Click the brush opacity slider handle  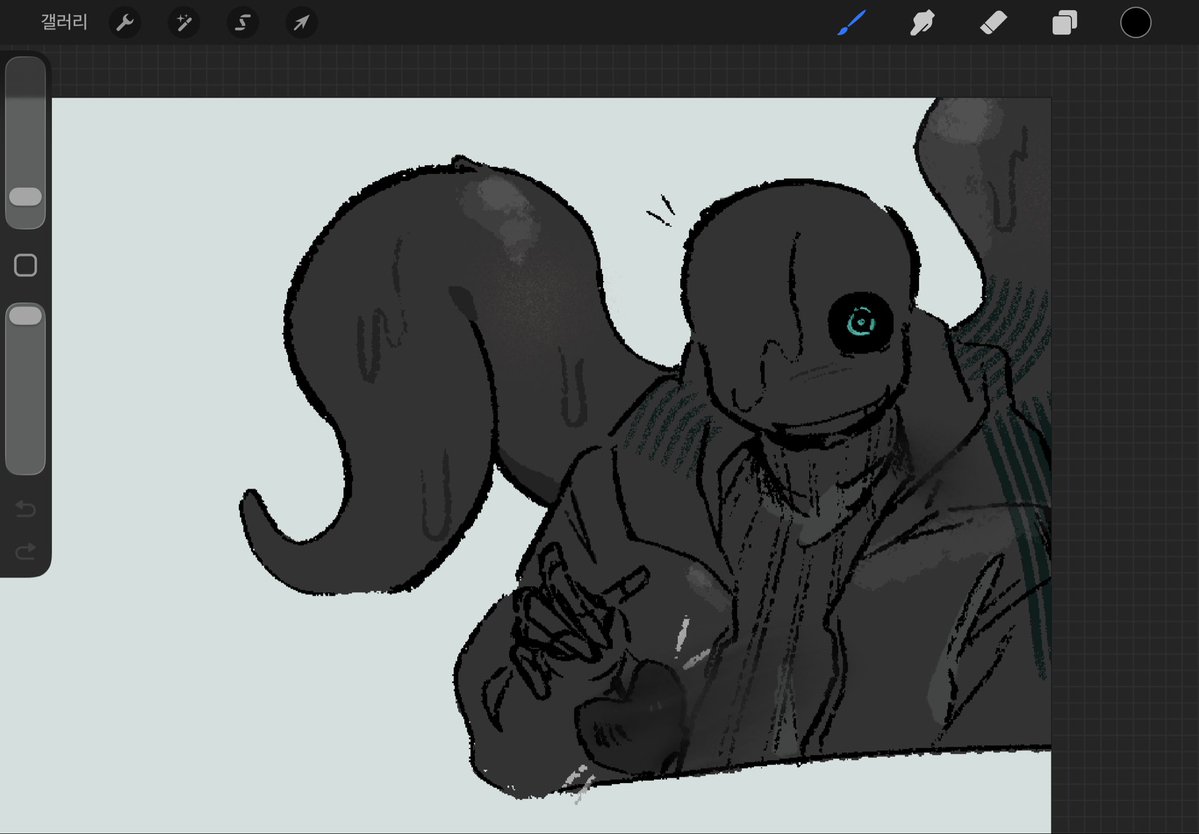(25, 316)
